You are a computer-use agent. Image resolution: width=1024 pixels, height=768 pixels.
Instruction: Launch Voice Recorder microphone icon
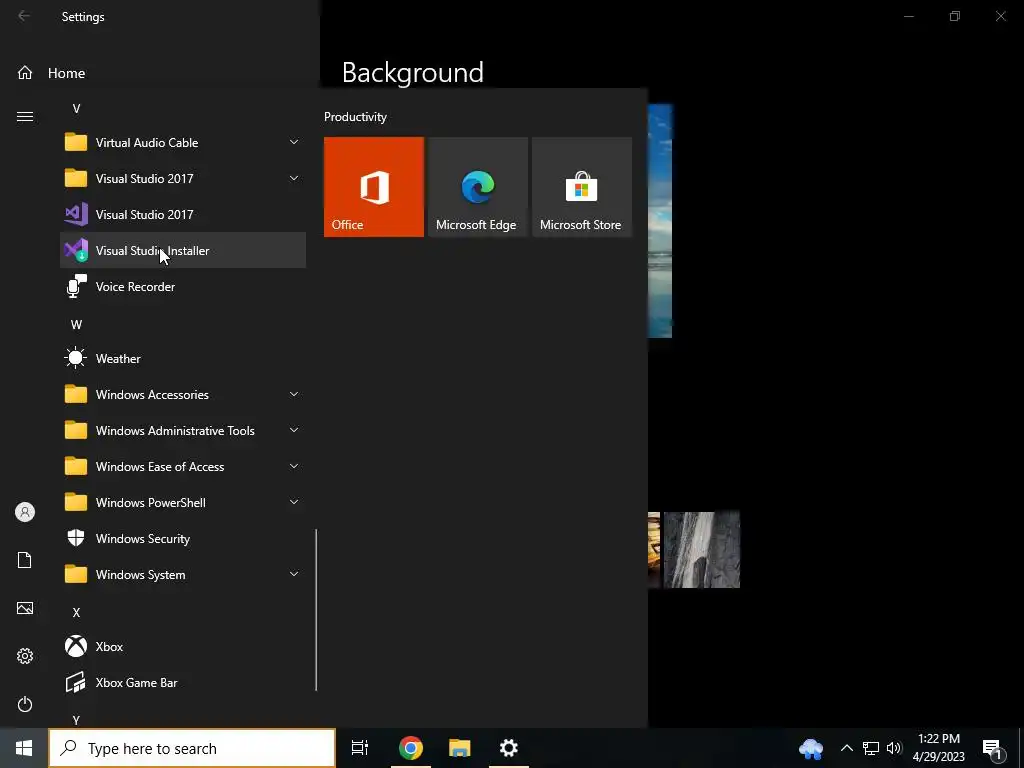[x=76, y=286]
